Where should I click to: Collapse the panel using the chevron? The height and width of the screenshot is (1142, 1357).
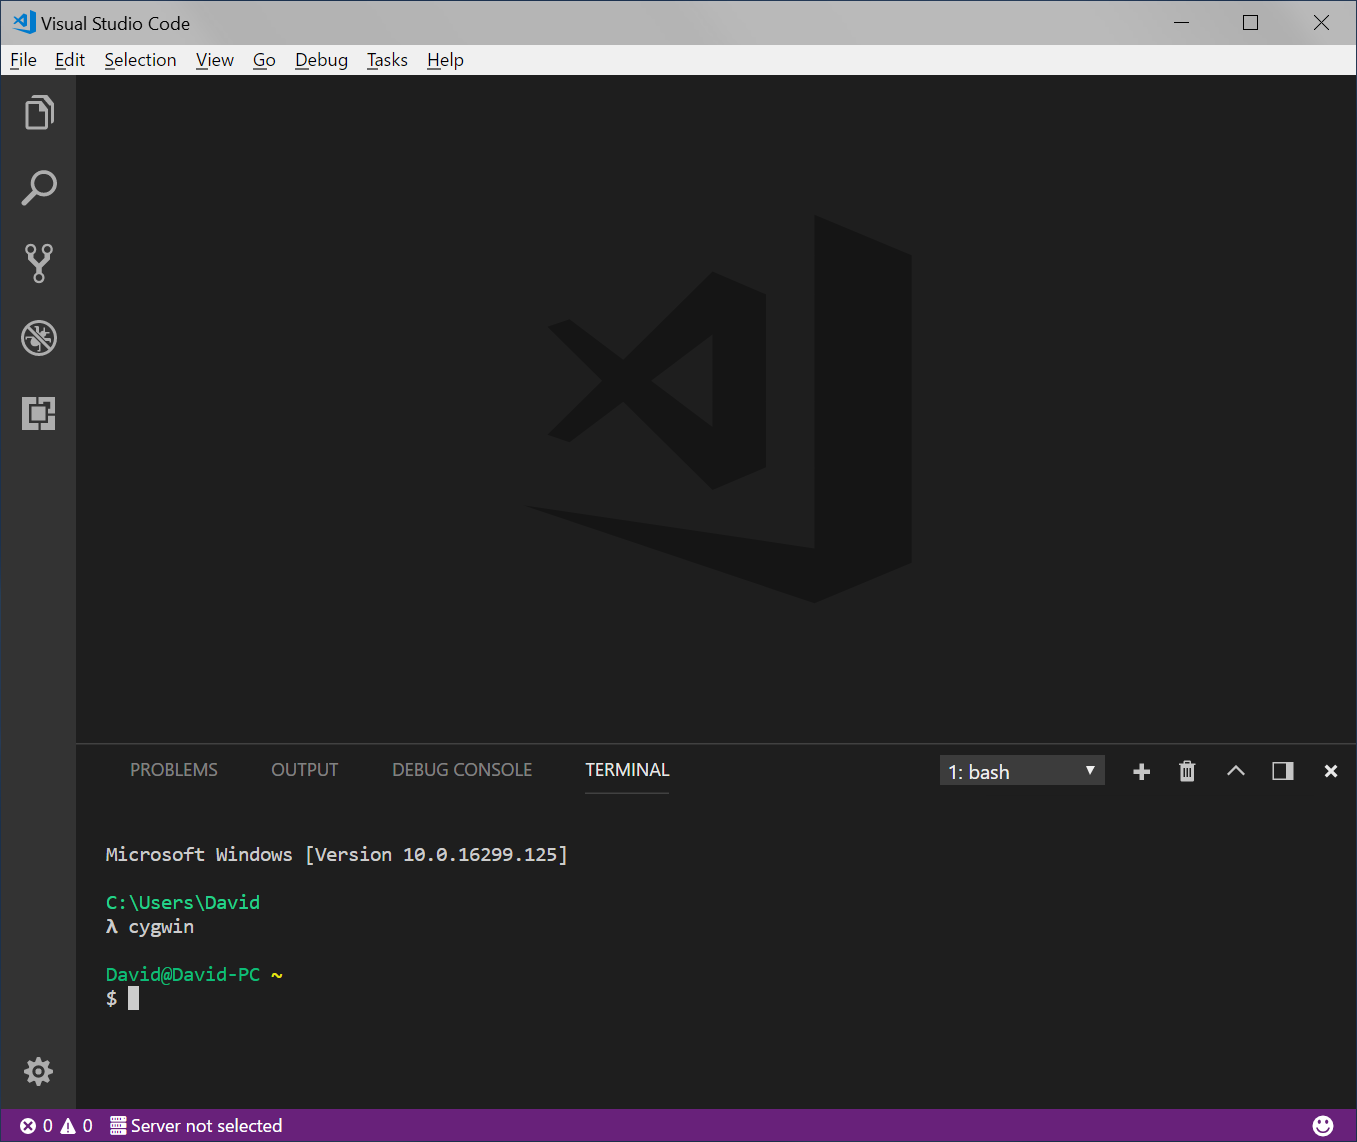(1236, 770)
